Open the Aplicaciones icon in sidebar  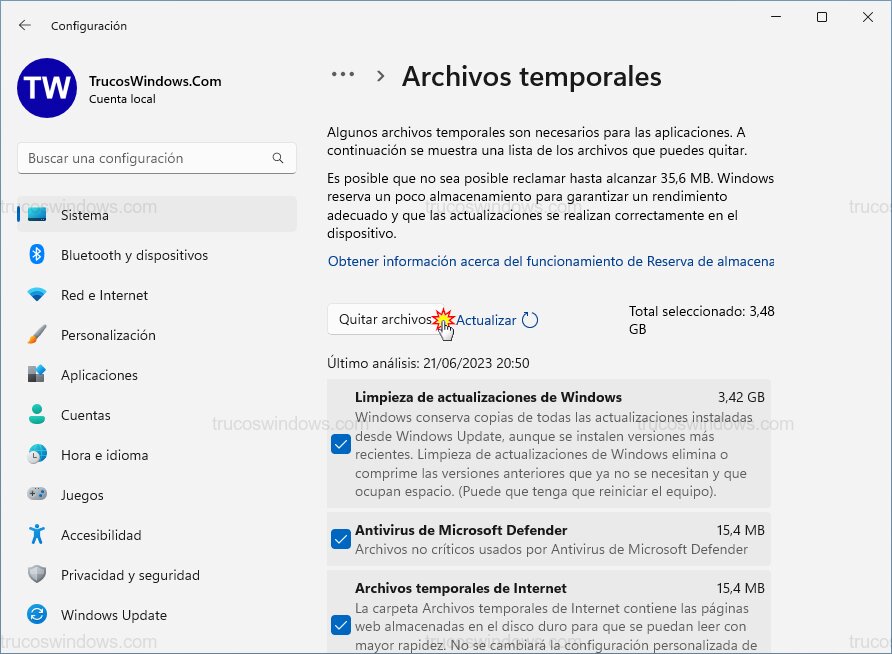pos(37,375)
